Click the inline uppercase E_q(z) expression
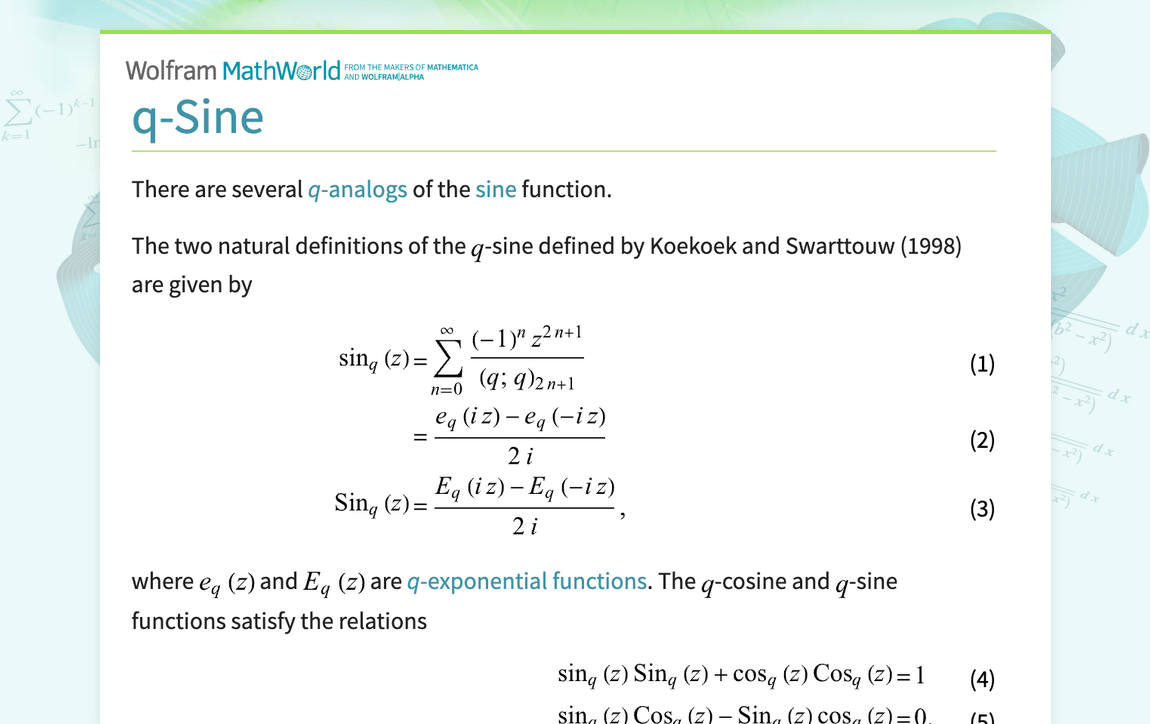Viewport: 1150px width, 724px height. coord(334,582)
